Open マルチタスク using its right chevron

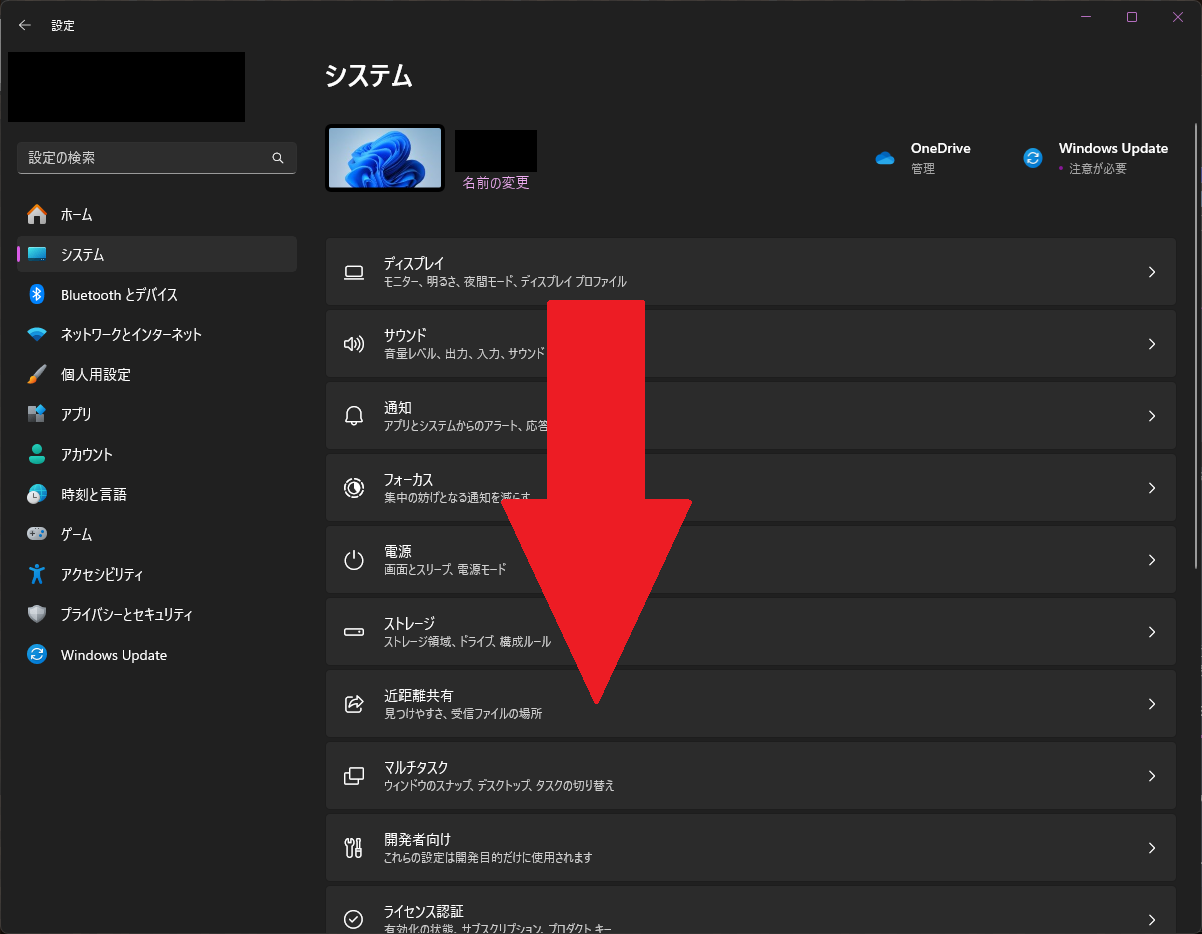(x=1151, y=776)
